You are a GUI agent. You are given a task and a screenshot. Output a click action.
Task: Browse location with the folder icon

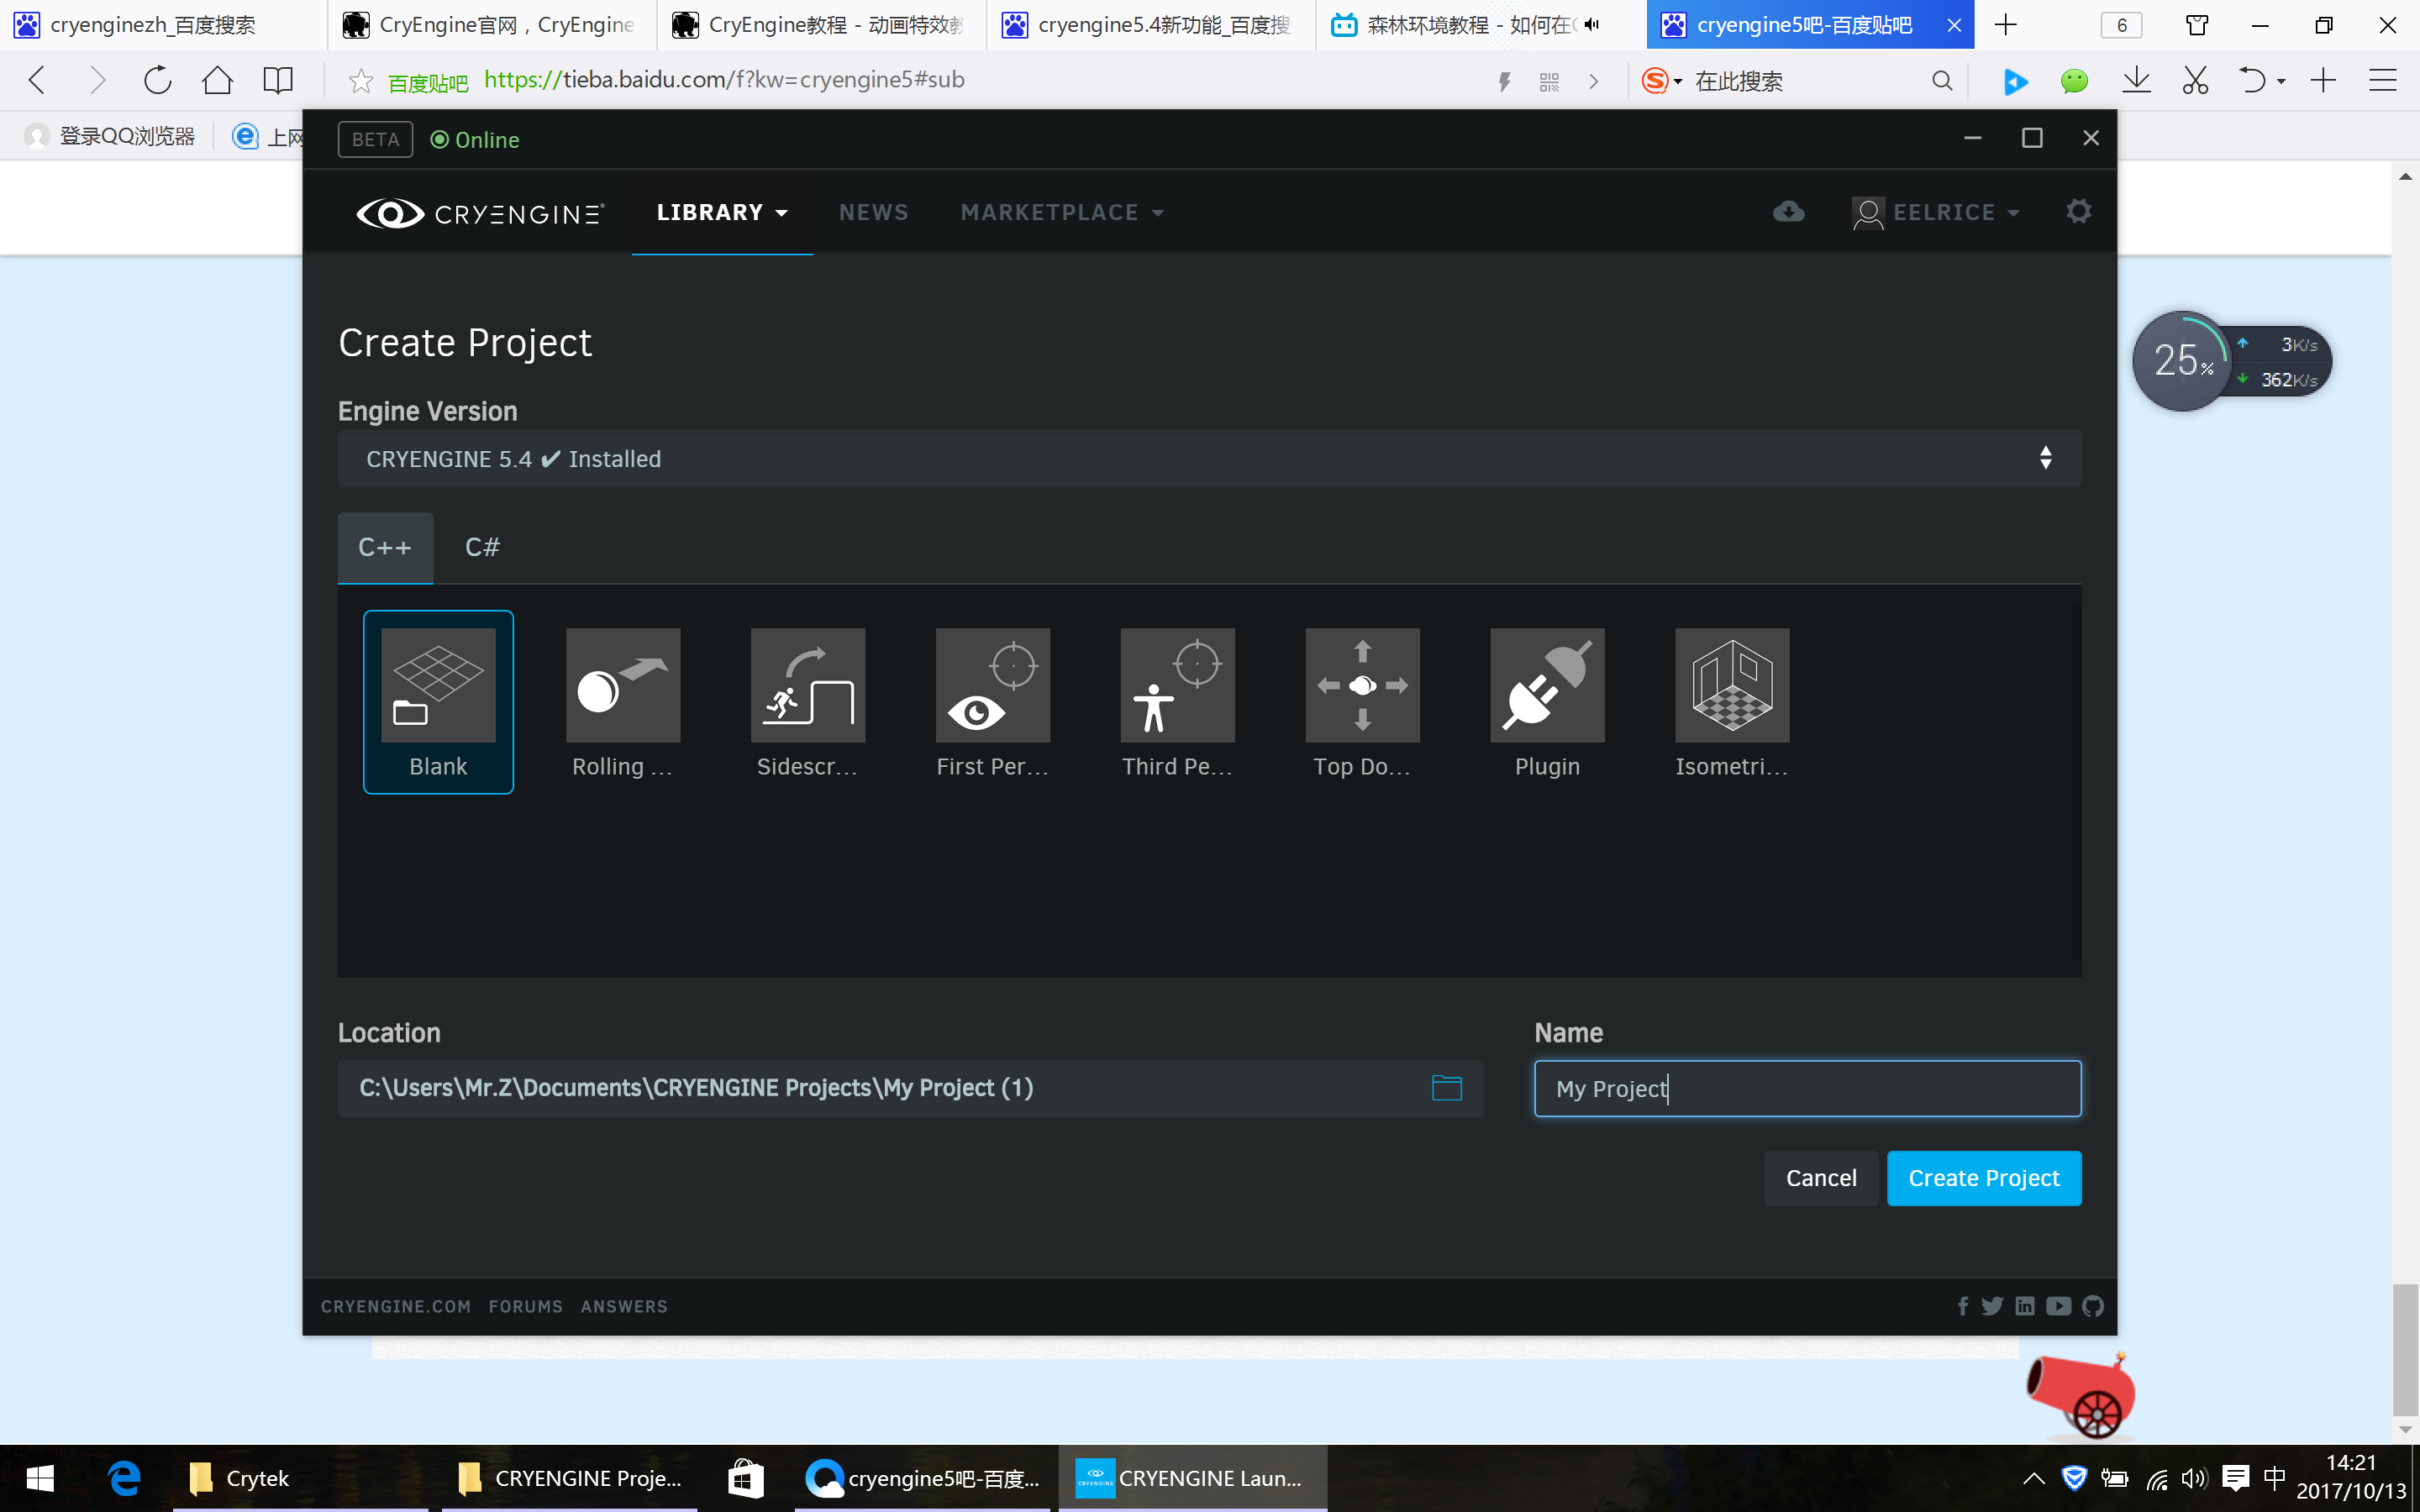tap(1446, 1088)
